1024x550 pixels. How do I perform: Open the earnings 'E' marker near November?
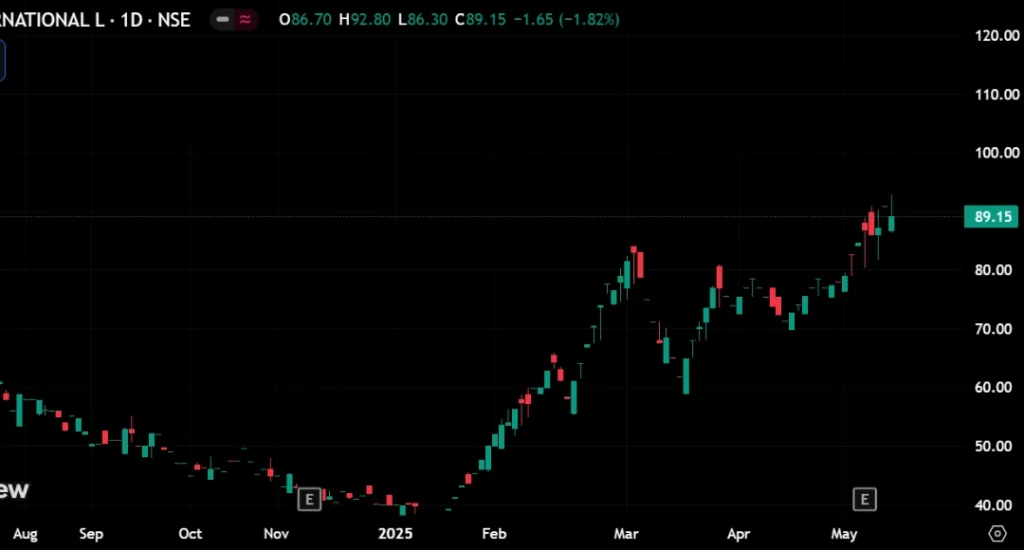tap(310, 500)
